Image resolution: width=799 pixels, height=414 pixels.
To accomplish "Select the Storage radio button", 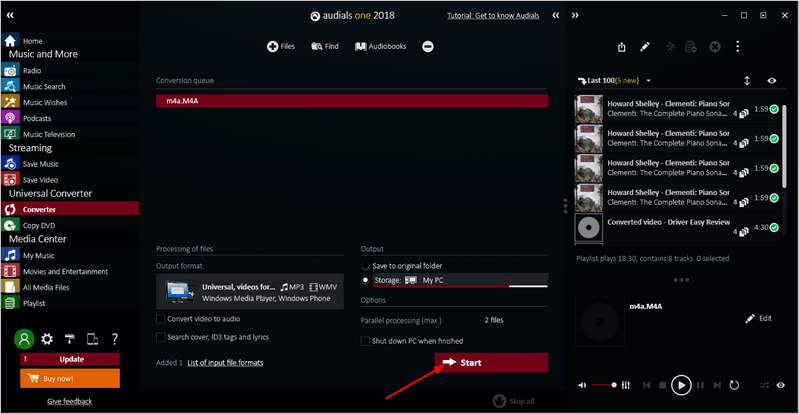I will 365,280.
